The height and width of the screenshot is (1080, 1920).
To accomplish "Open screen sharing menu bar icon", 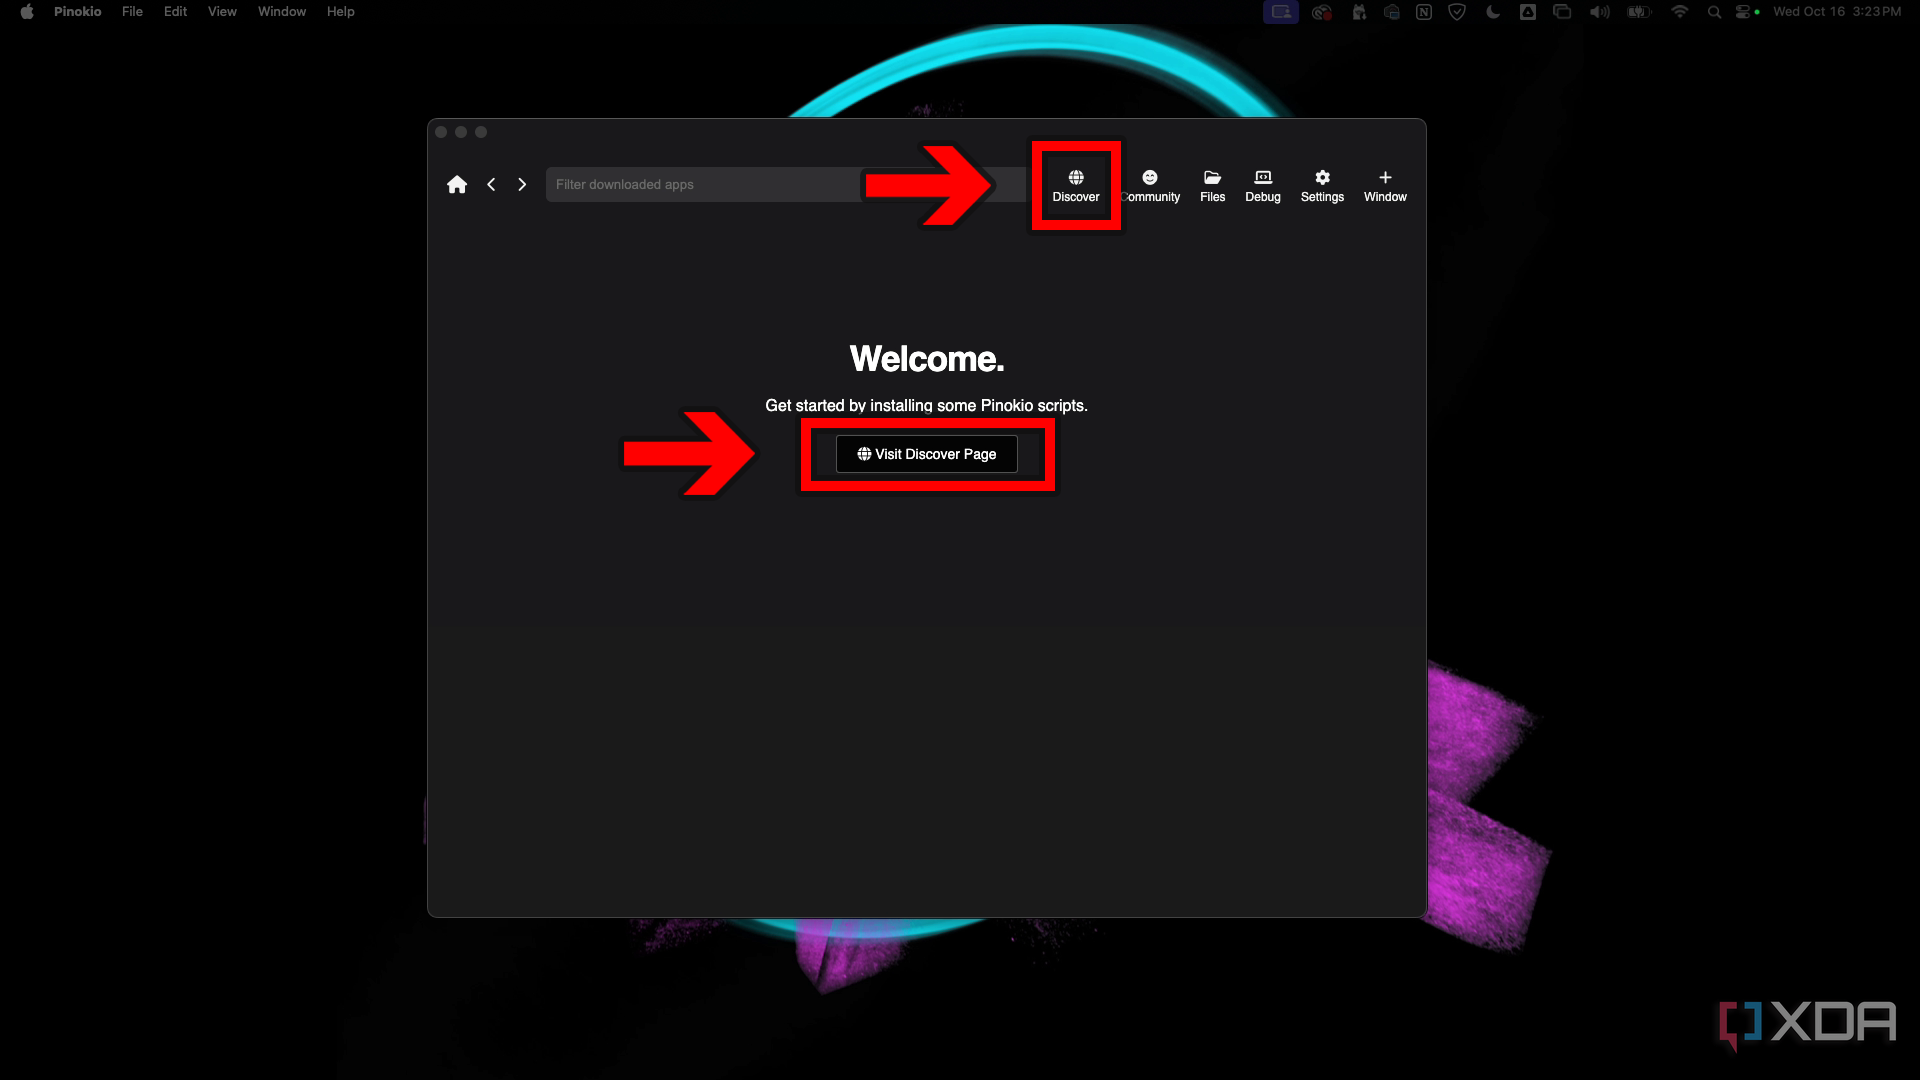I will coord(1281,12).
